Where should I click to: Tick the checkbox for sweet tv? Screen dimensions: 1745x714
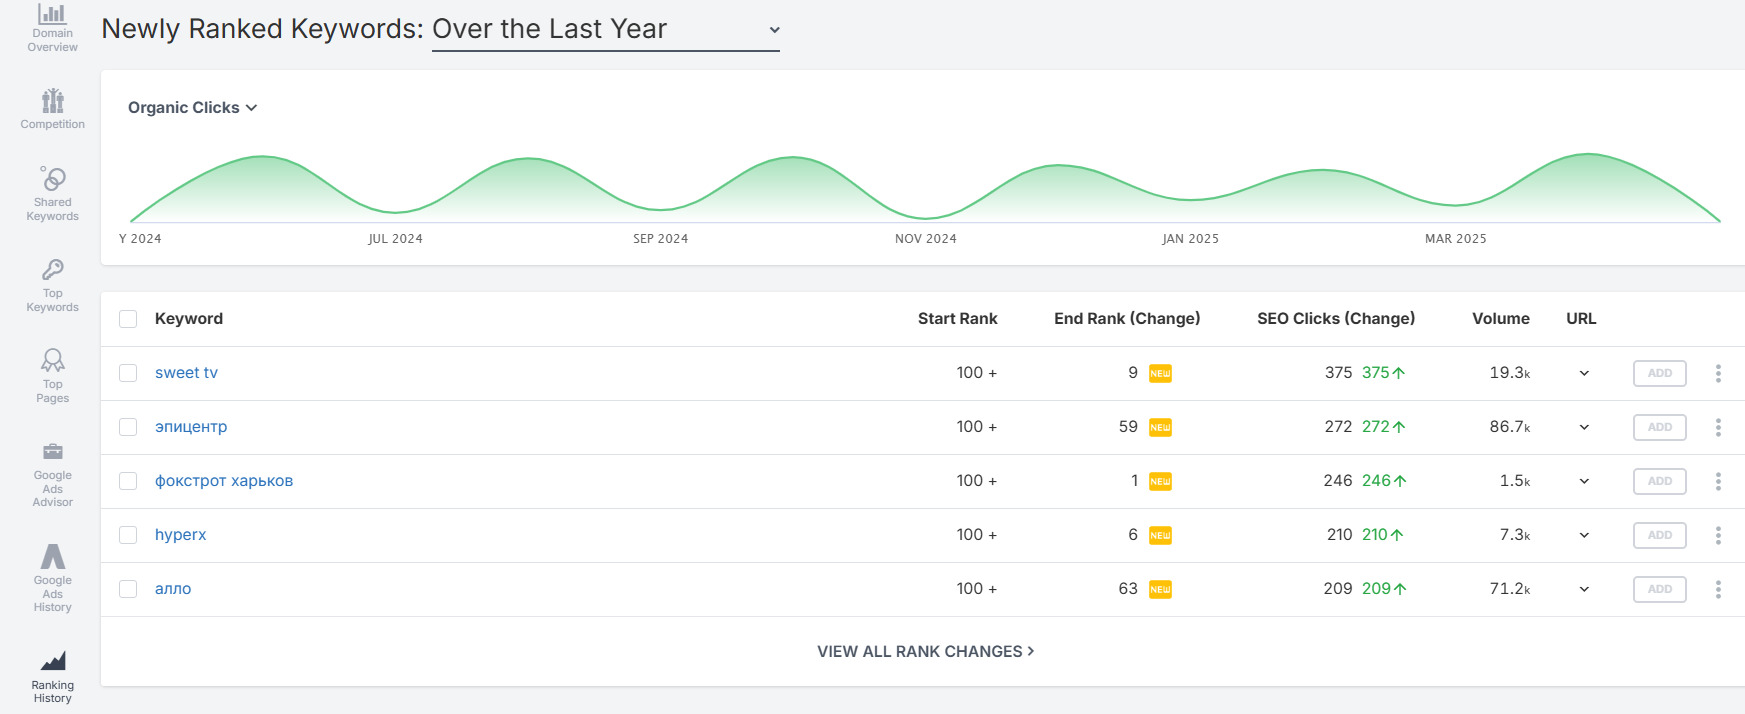[x=128, y=373]
